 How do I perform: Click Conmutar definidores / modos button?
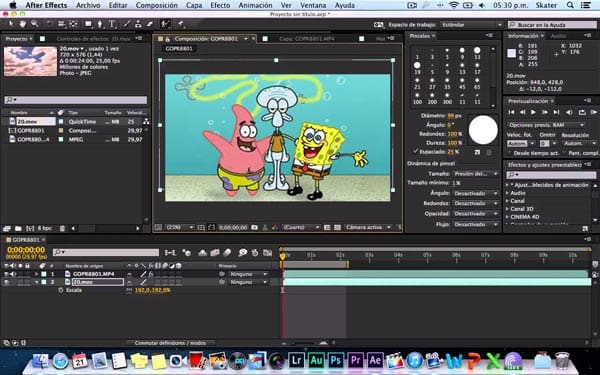(170, 343)
